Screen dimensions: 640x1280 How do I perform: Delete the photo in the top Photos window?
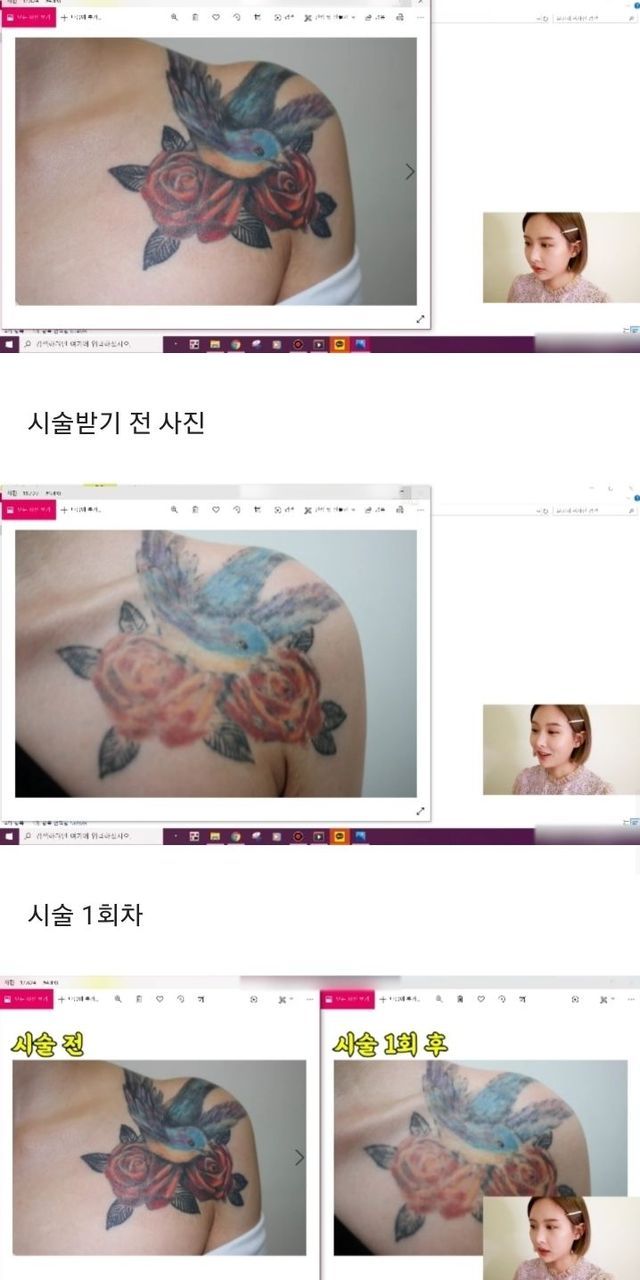[195, 17]
